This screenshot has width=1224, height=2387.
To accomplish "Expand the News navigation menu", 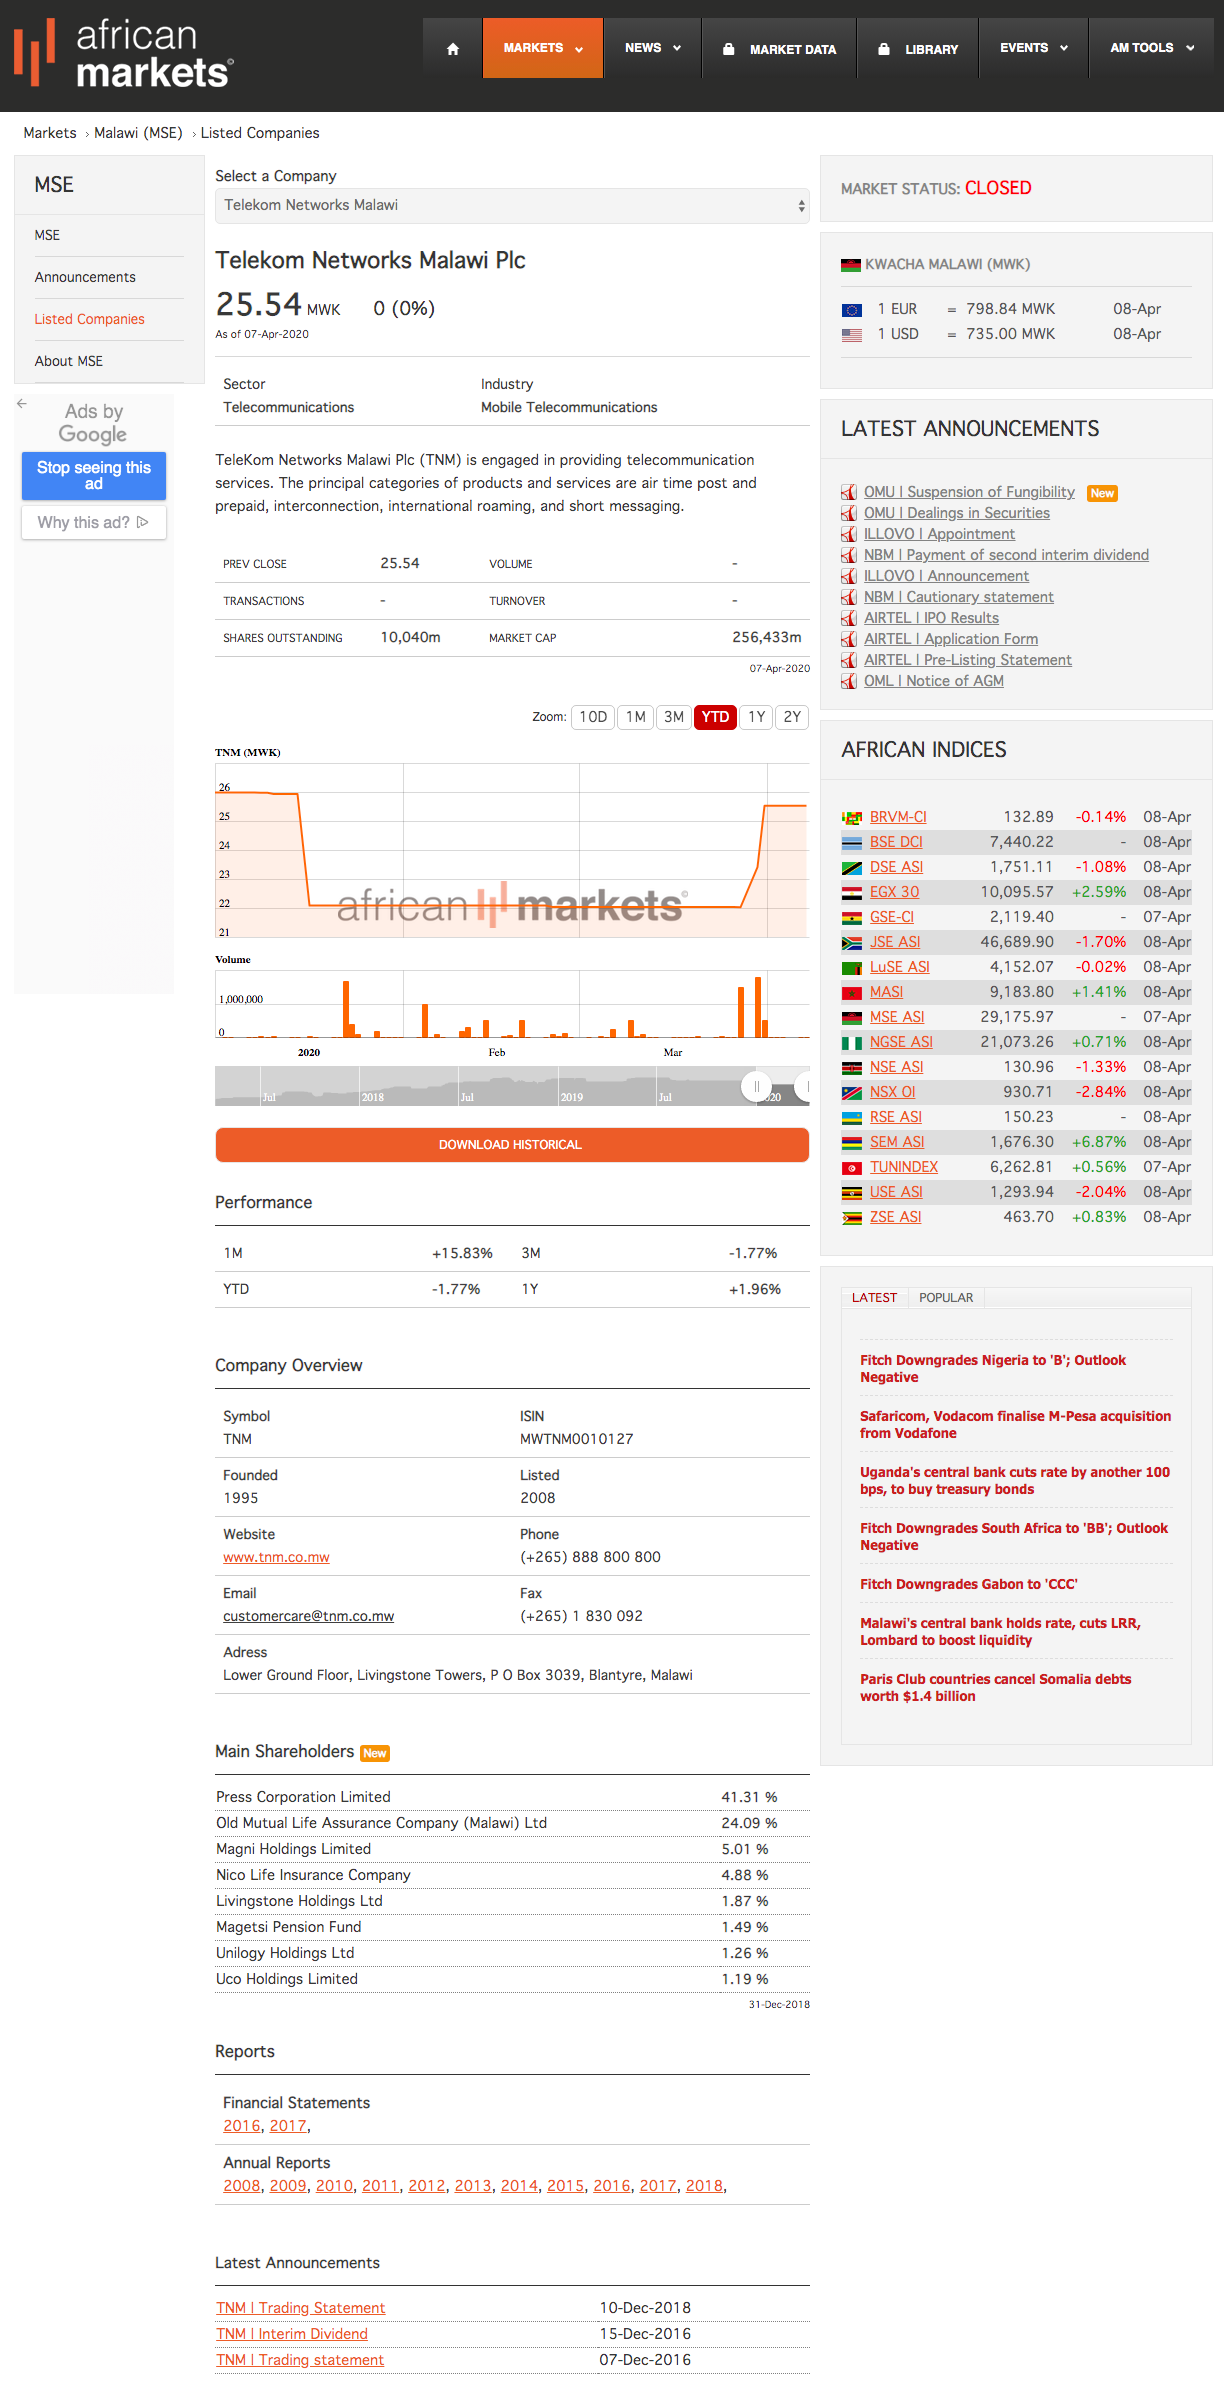I will 653,48.
